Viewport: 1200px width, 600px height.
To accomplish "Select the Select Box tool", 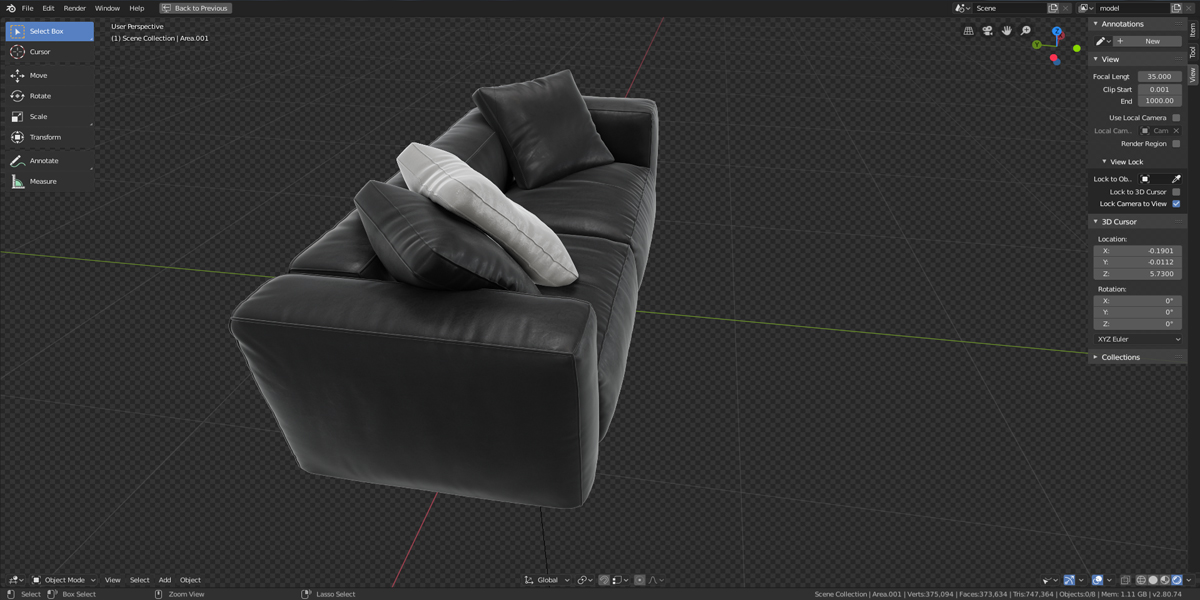I will click(50, 31).
